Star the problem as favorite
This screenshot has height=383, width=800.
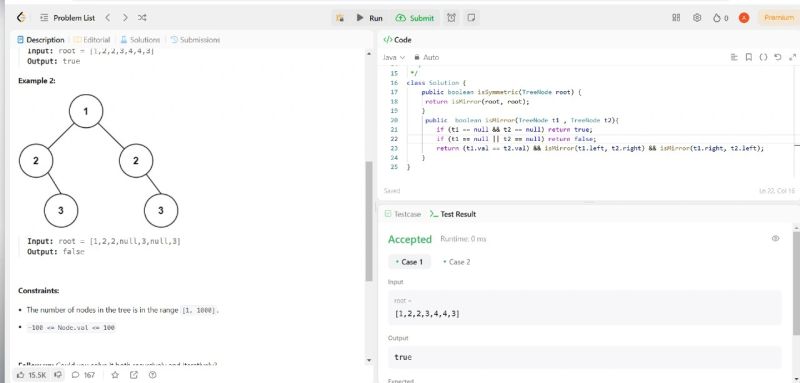tap(115, 375)
